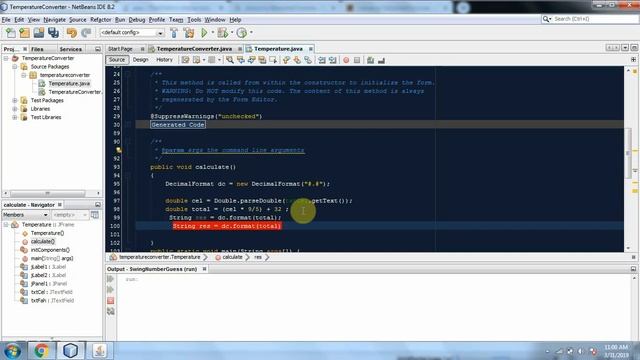Switch to the Files panel tab
Viewport: 640px width, 360px height.
pos(37,49)
